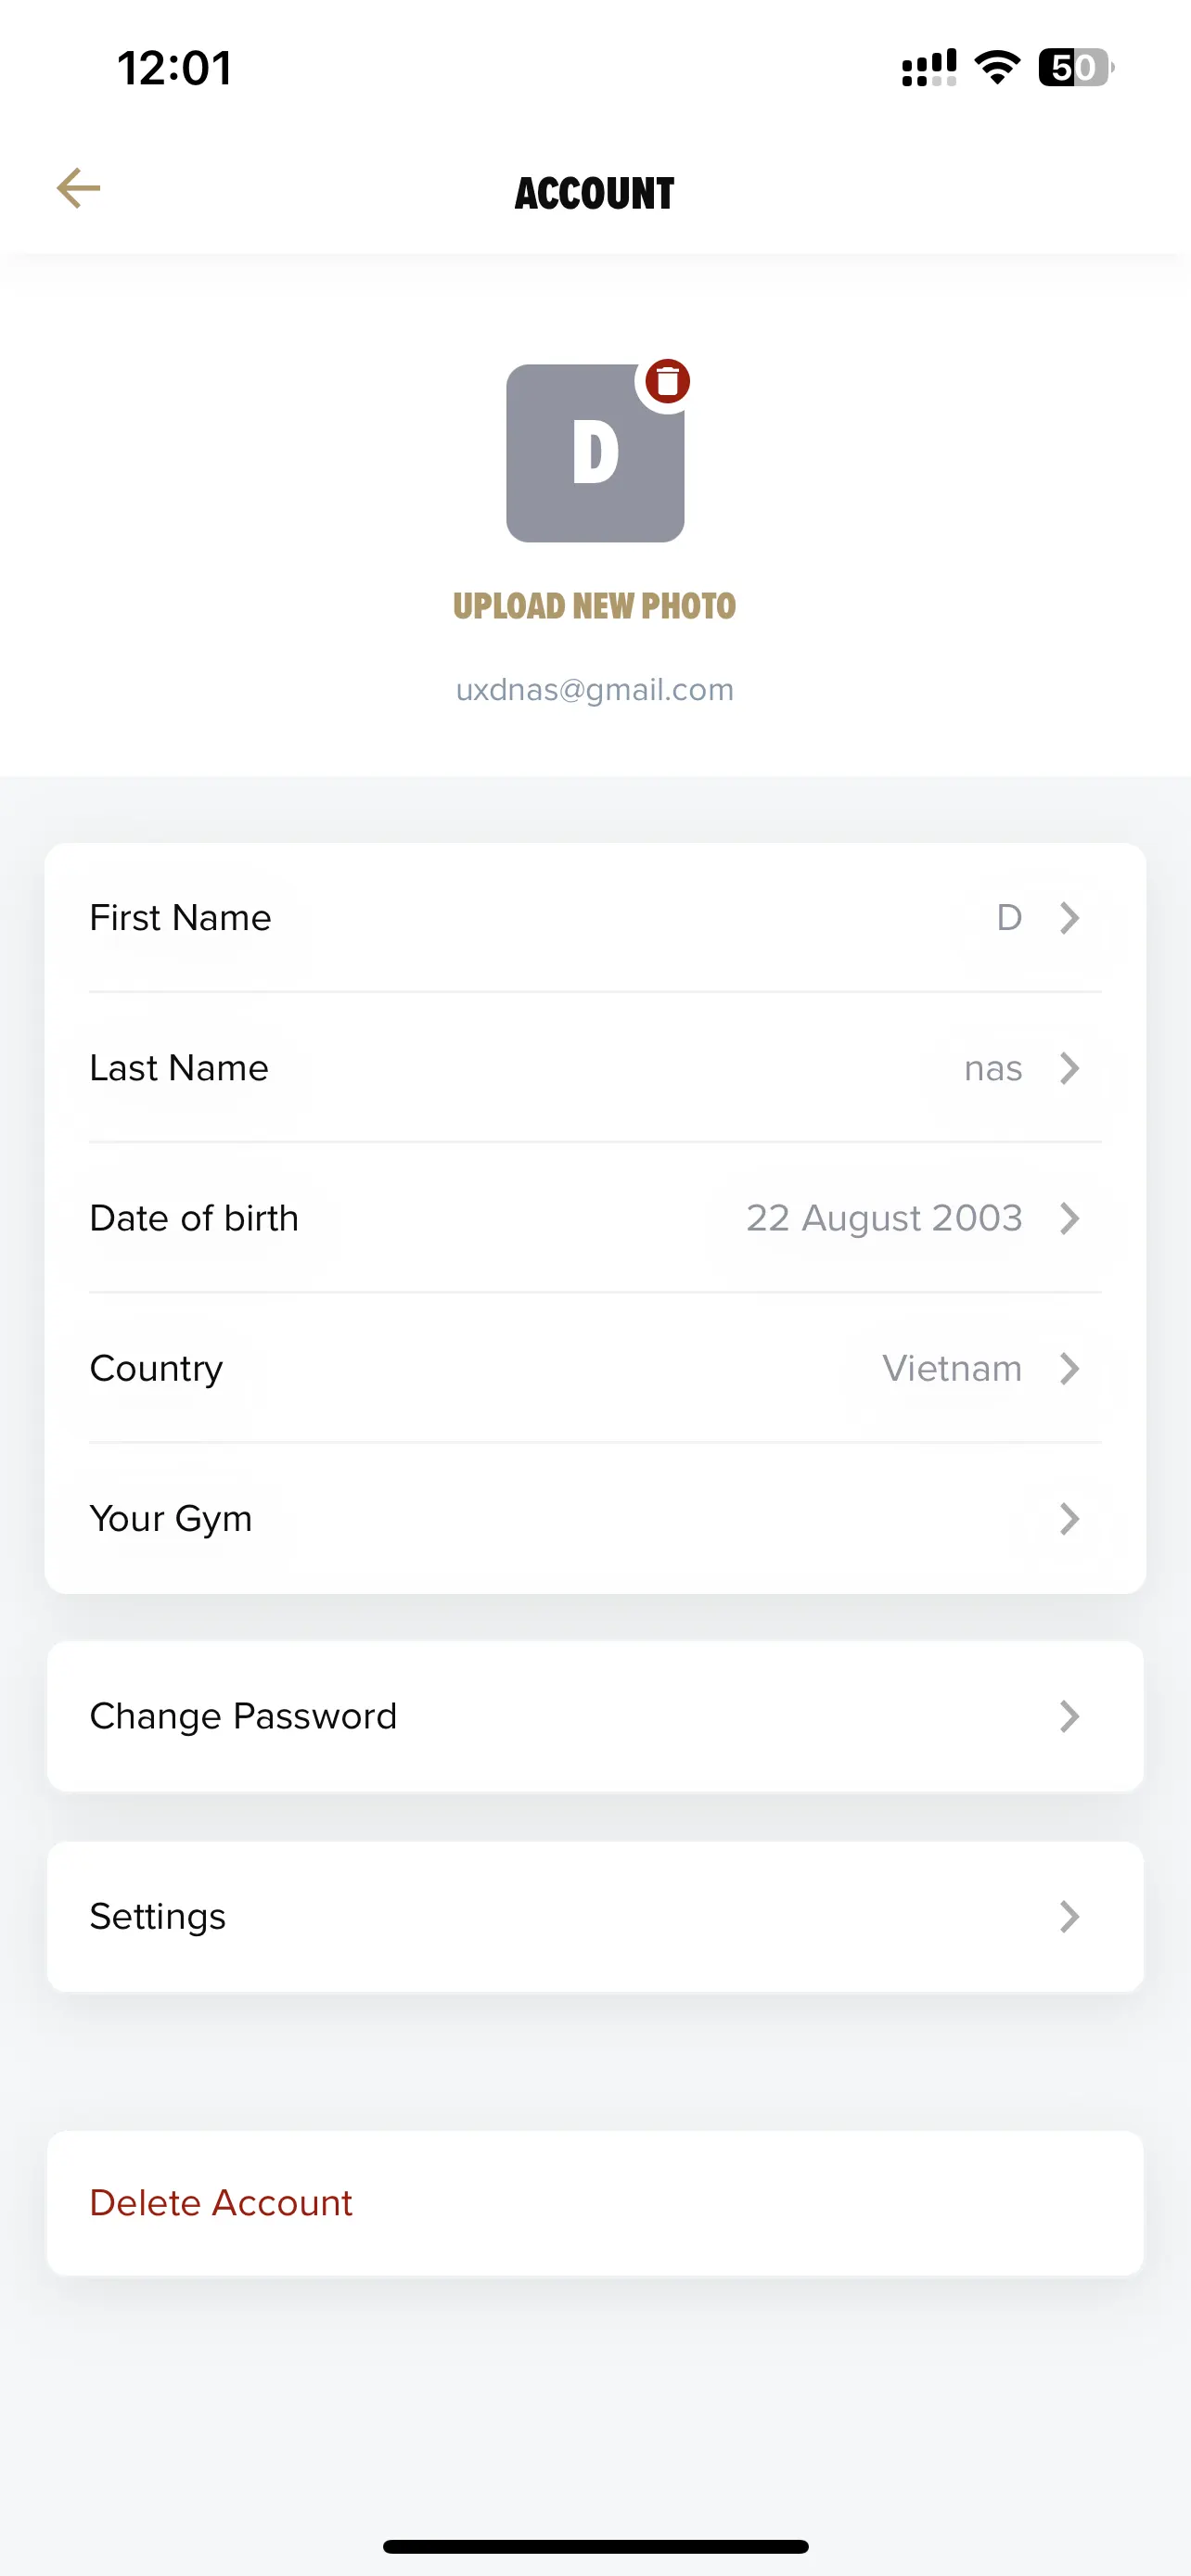Open the First Name row chevron
This screenshot has width=1191, height=2576.
[1069, 918]
